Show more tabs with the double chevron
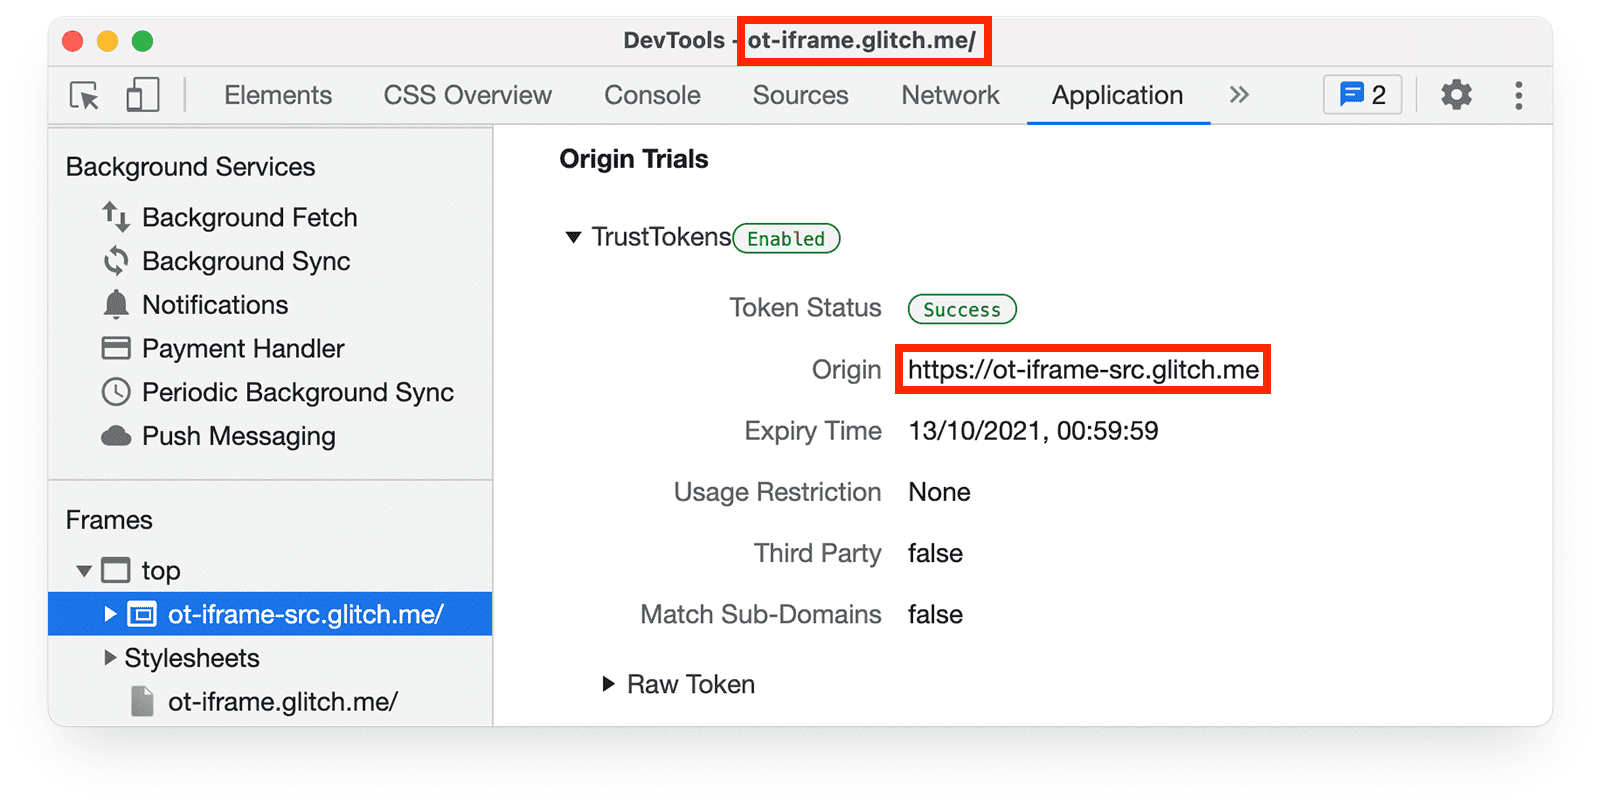This screenshot has width=1600, height=806. pyautogui.click(x=1239, y=95)
